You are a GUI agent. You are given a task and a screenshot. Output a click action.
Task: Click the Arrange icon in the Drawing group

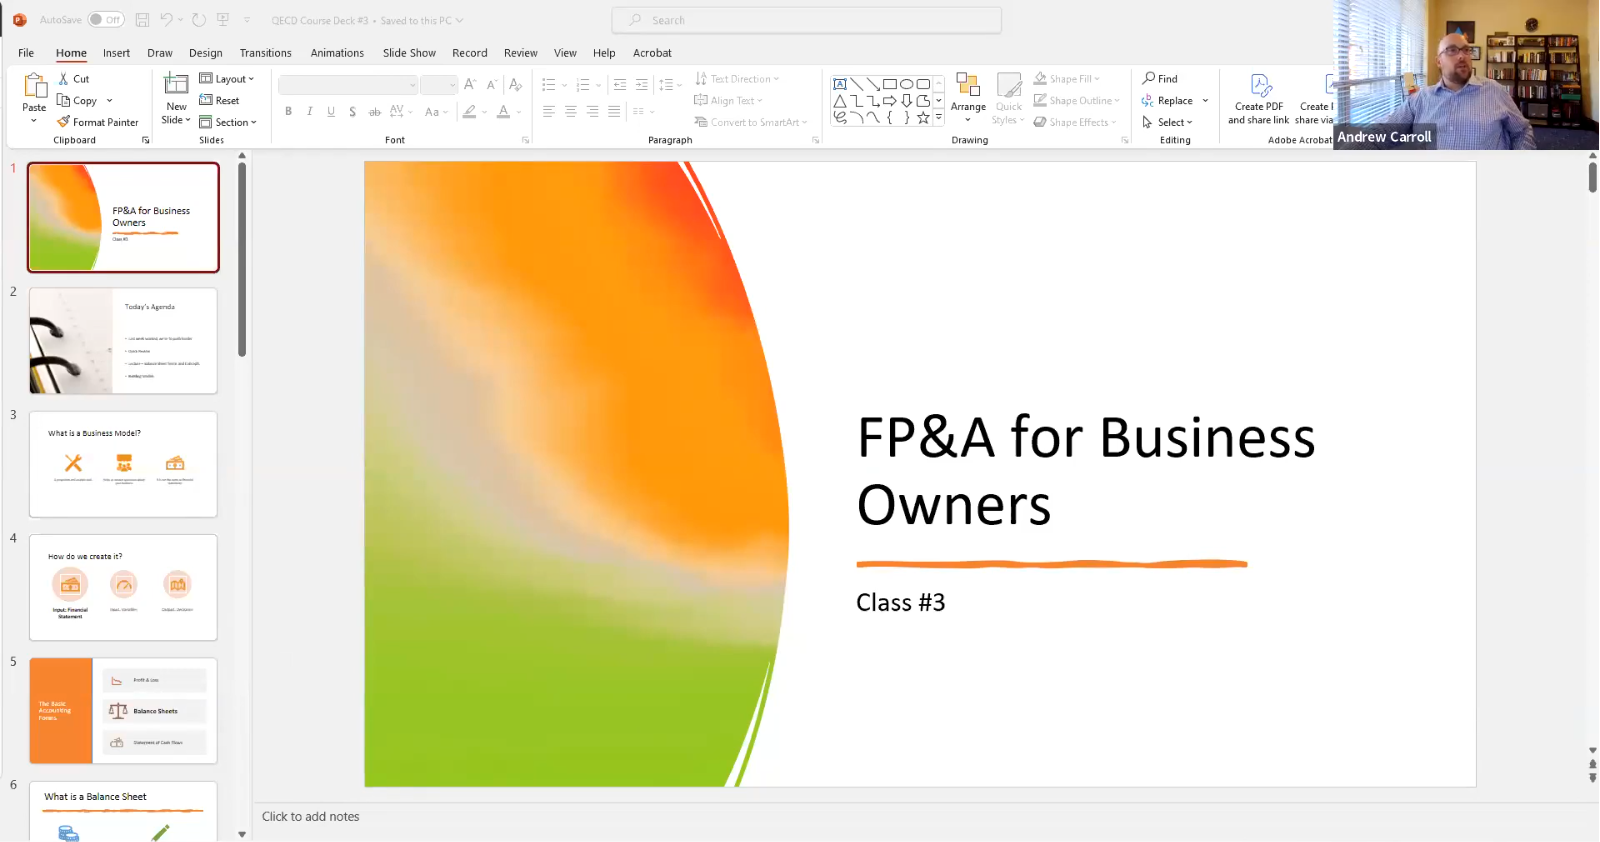[x=967, y=86]
